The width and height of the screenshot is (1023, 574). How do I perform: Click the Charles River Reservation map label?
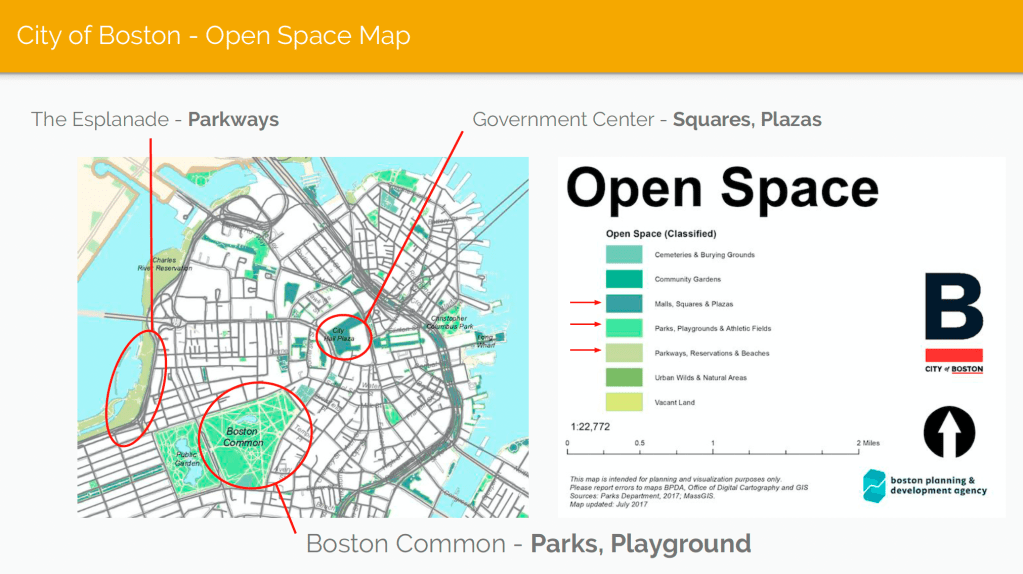[x=165, y=265]
